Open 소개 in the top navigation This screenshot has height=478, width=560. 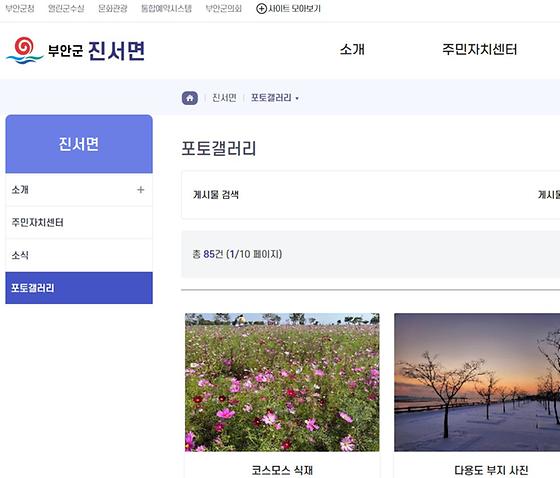tap(352, 49)
